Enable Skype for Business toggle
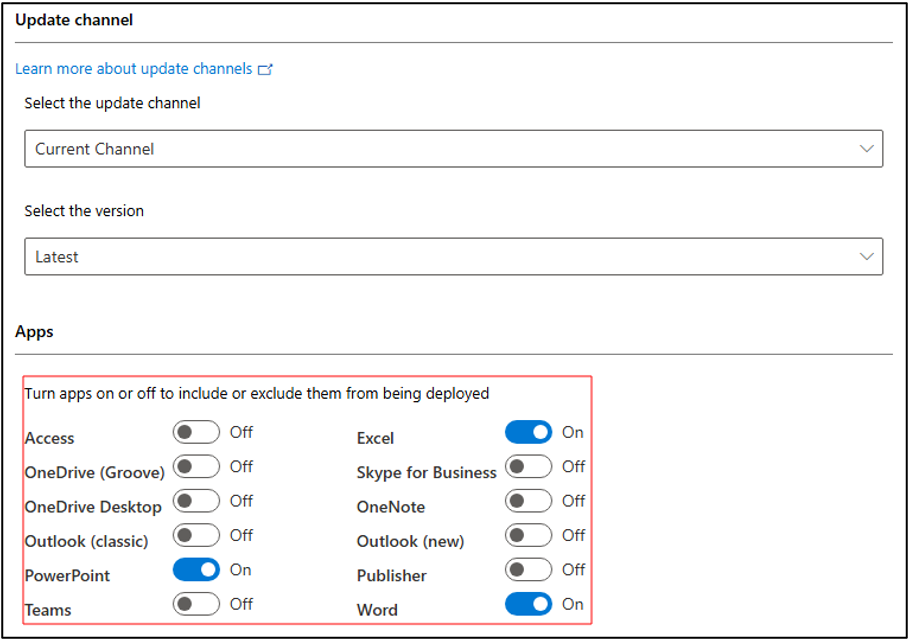 coord(528,466)
